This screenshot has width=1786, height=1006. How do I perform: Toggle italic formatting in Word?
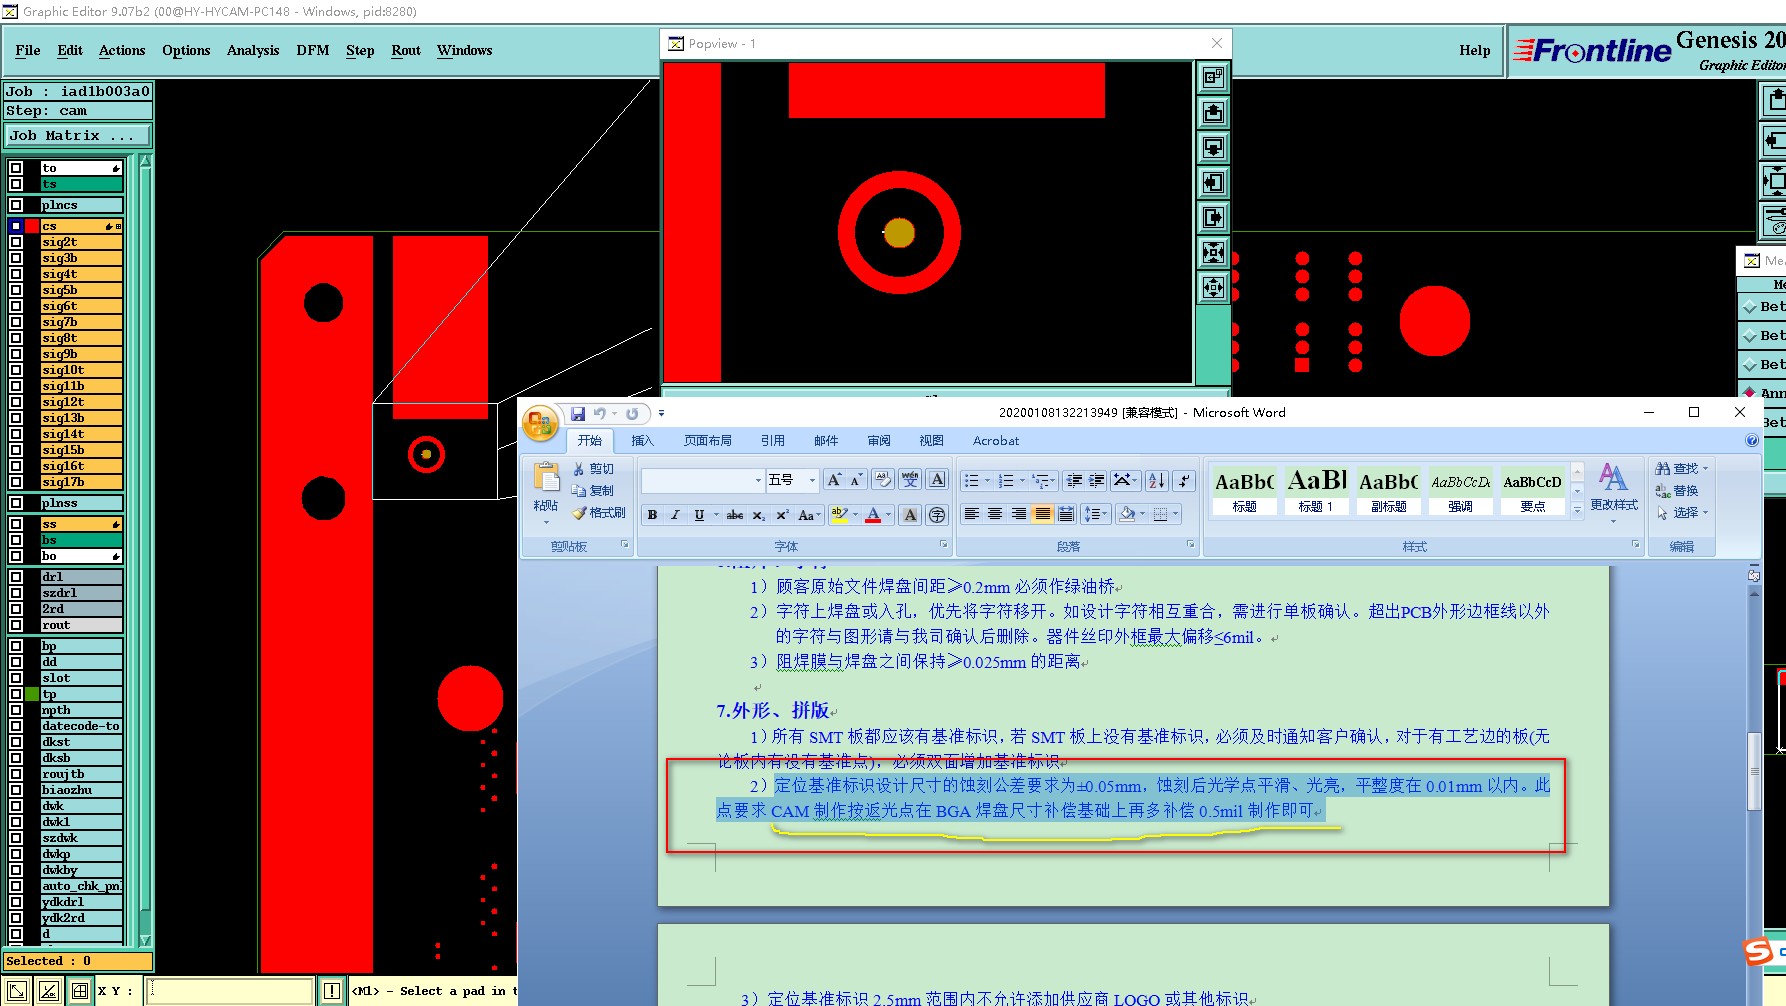[675, 515]
